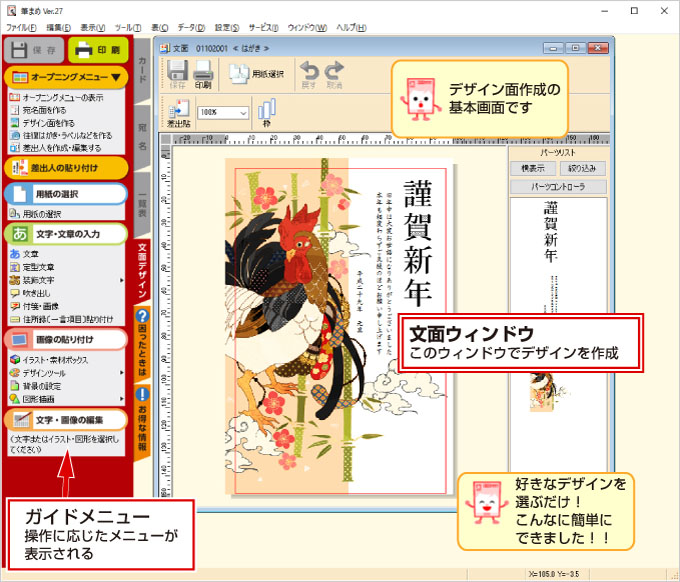The image size is (680, 582).
Task: Click the 戻す undo arrow
Action: pos(309,74)
